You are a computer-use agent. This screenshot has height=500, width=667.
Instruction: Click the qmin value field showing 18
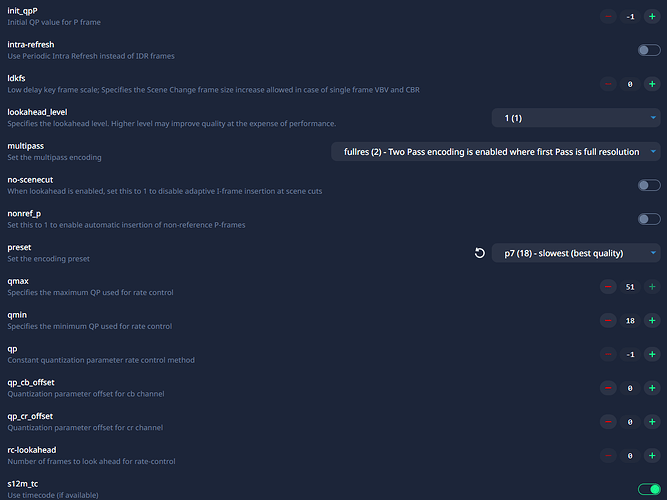pyautogui.click(x=630, y=321)
